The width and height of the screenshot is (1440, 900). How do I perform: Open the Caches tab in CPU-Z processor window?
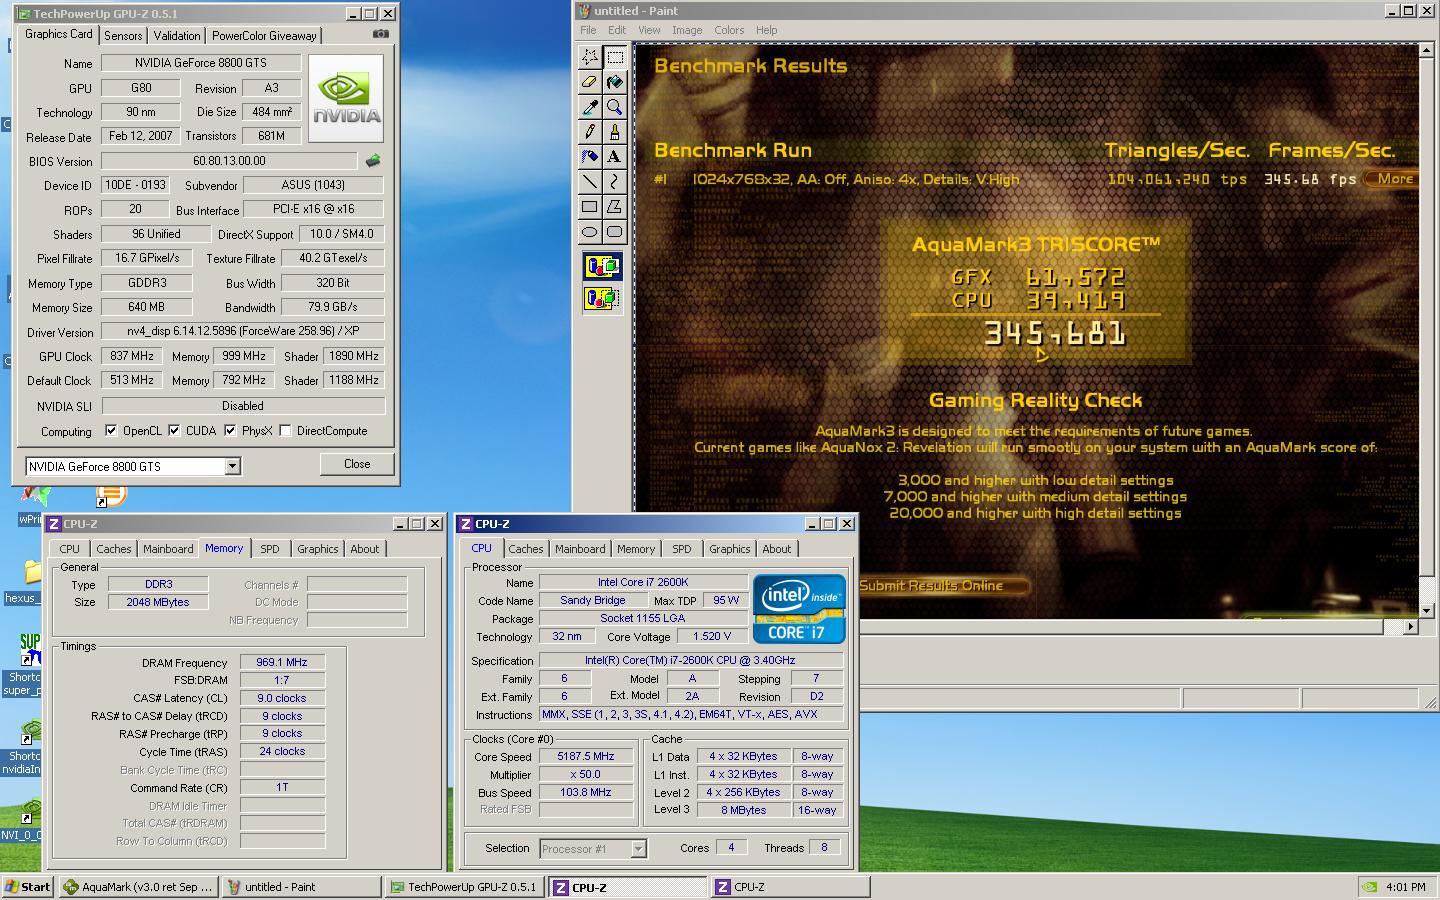click(x=526, y=549)
